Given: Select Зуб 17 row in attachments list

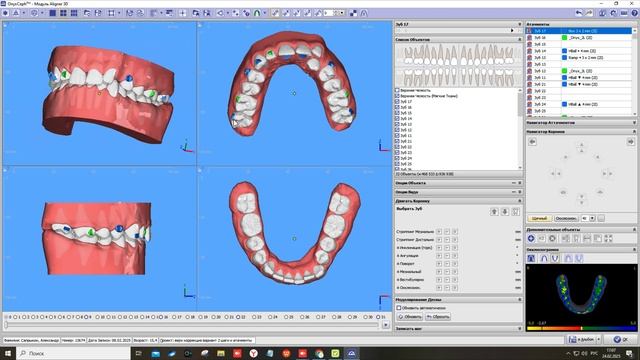Looking at the screenshot, I should point(579,31).
